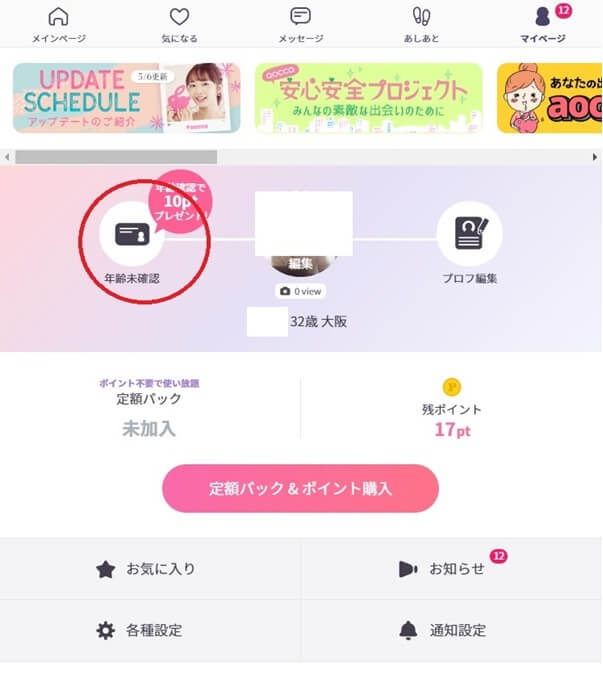Screen dimensions: 603x700
Task: Click the 編集 label on profile photo
Action: pos(300,264)
